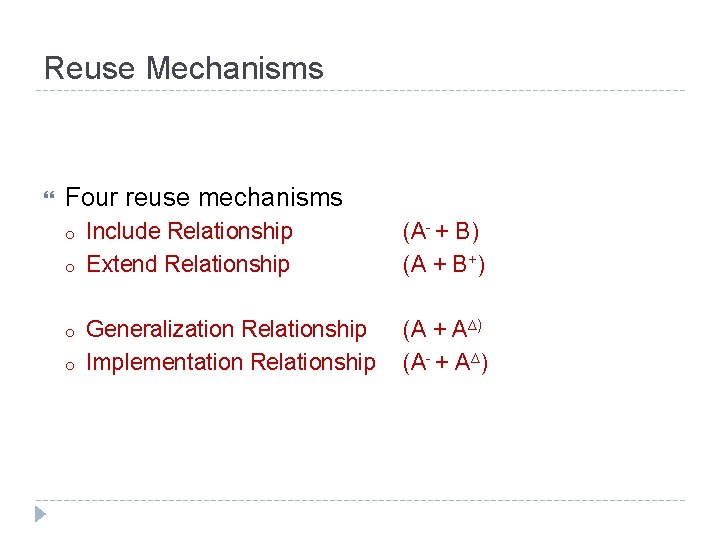720x540 pixels.
Task: Select the Reuse Mechanisms slide title
Action: click(184, 68)
